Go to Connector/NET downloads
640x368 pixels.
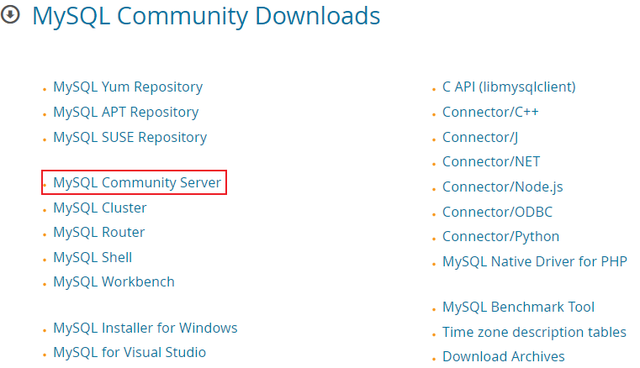491,162
